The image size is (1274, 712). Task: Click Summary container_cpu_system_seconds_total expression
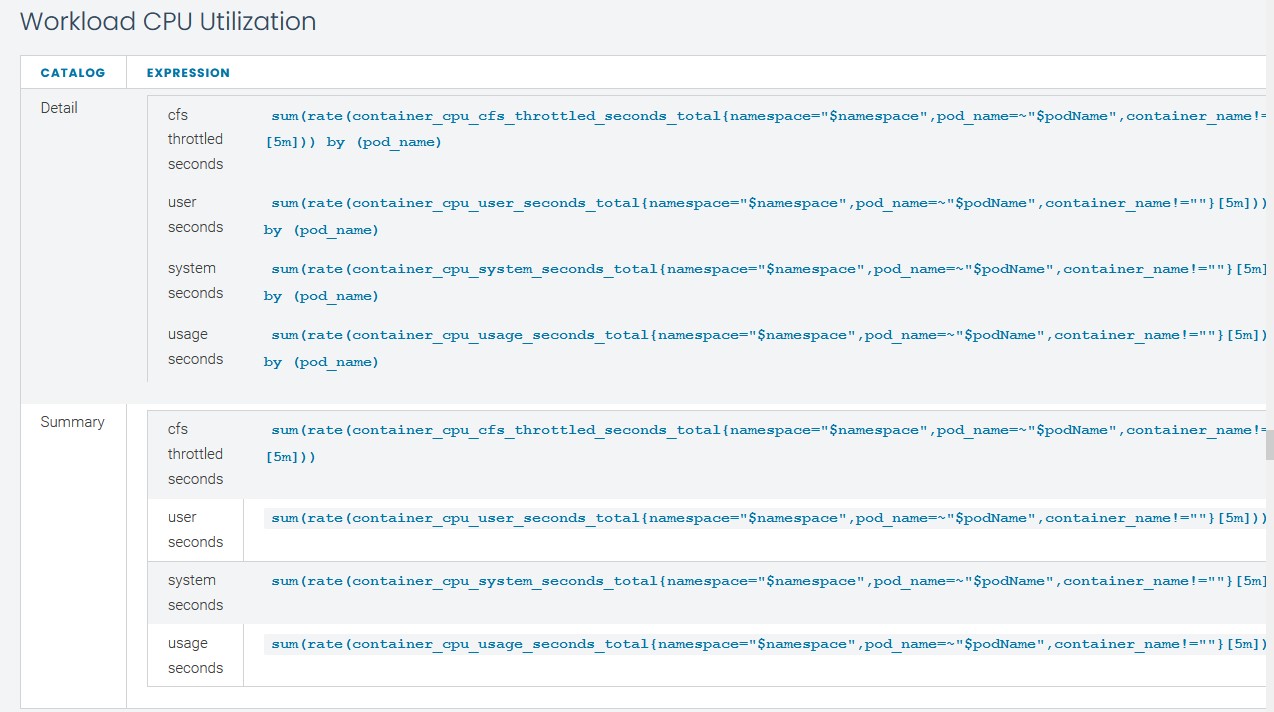[x=767, y=581]
